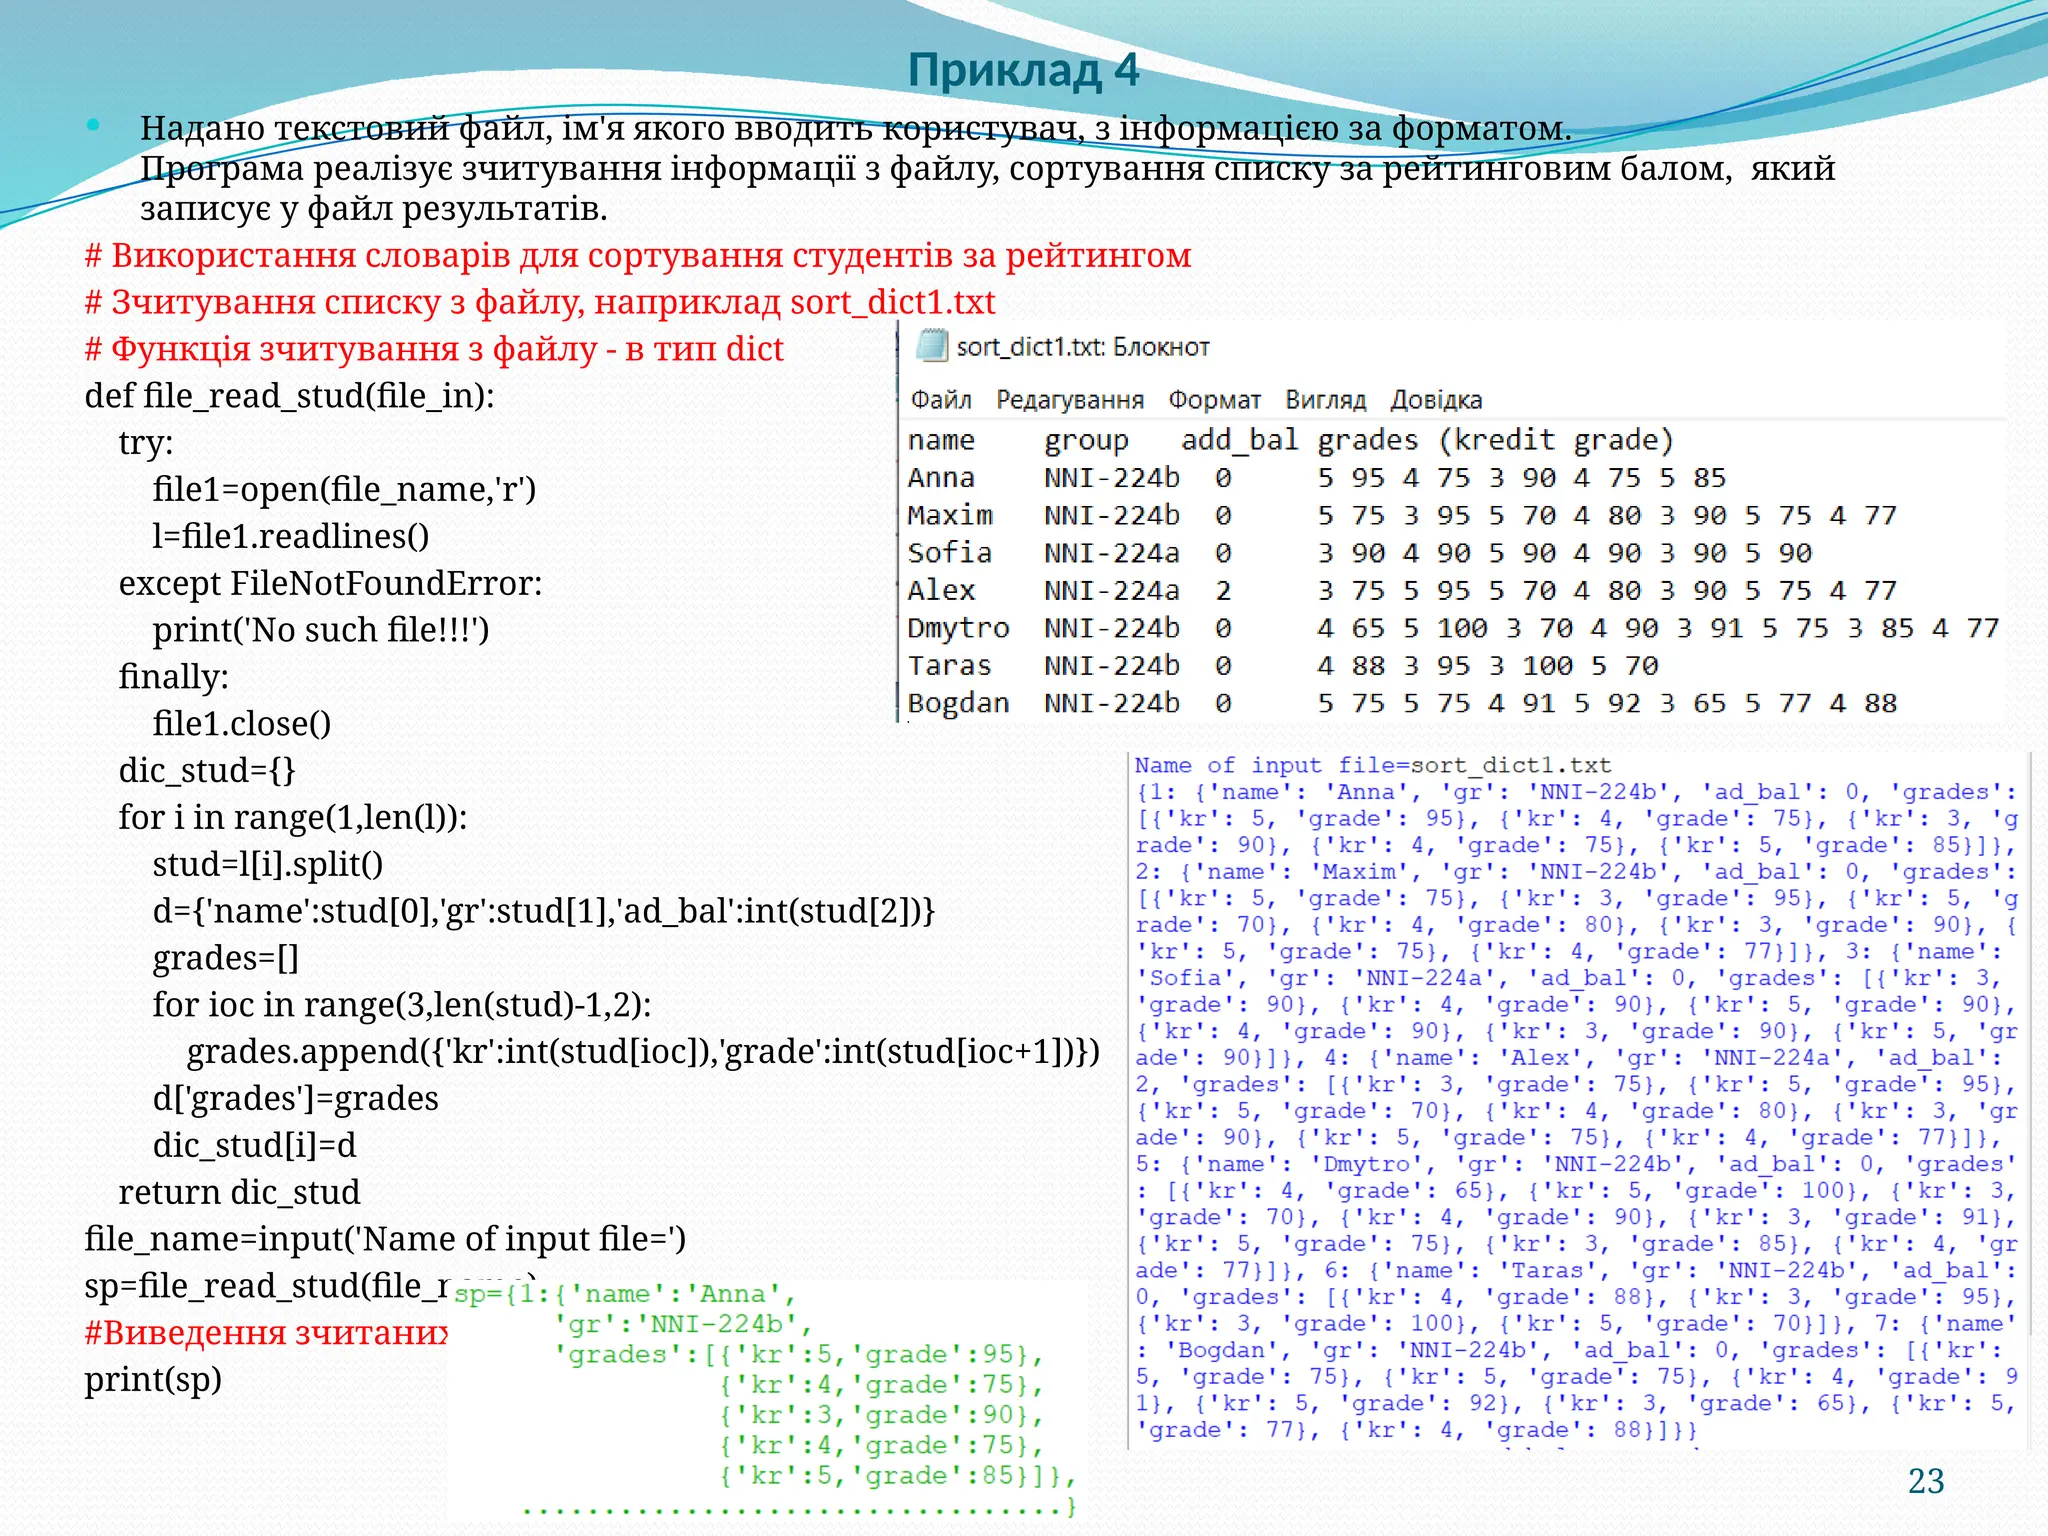Open the Формат menu in Notepad
Screen dimensions: 2048x1536
coord(1214,400)
